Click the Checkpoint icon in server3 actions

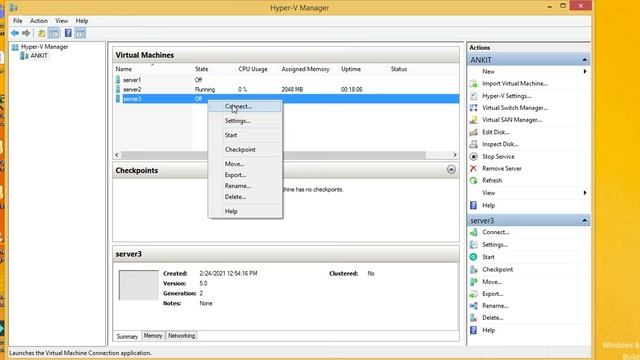click(473, 269)
